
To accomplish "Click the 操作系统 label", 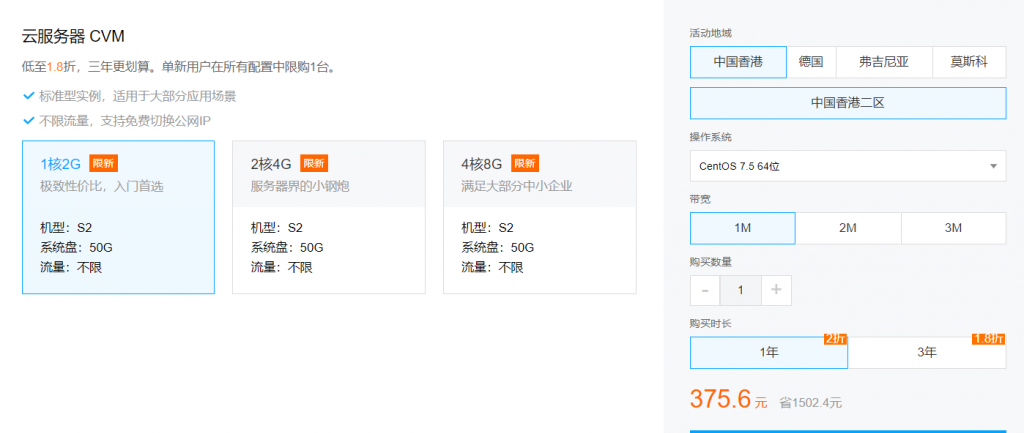I will pyautogui.click(x=711, y=137).
